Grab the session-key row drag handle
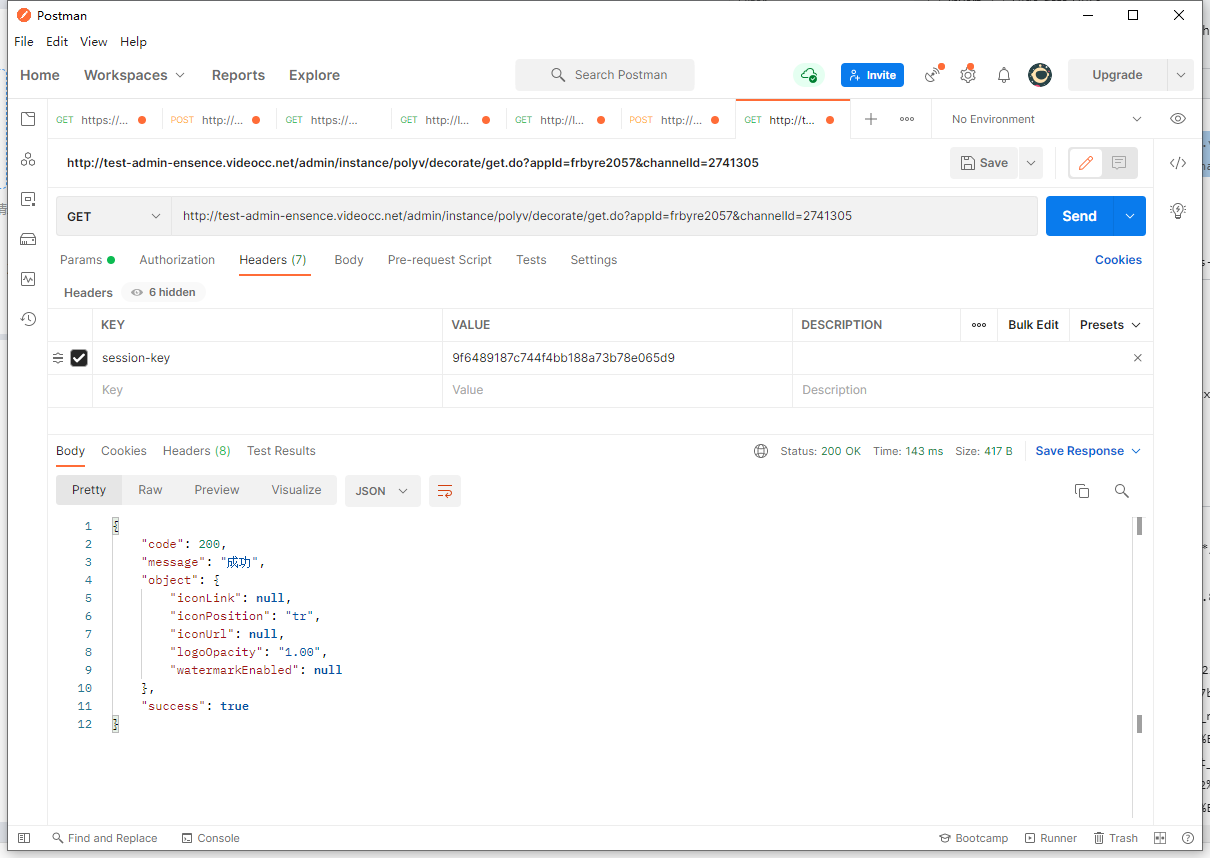 (58, 358)
